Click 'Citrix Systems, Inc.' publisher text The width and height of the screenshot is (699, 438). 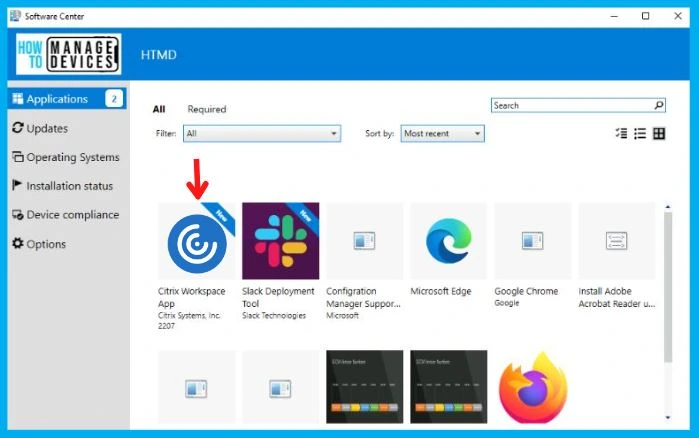pyautogui.click(x=189, y=315)
